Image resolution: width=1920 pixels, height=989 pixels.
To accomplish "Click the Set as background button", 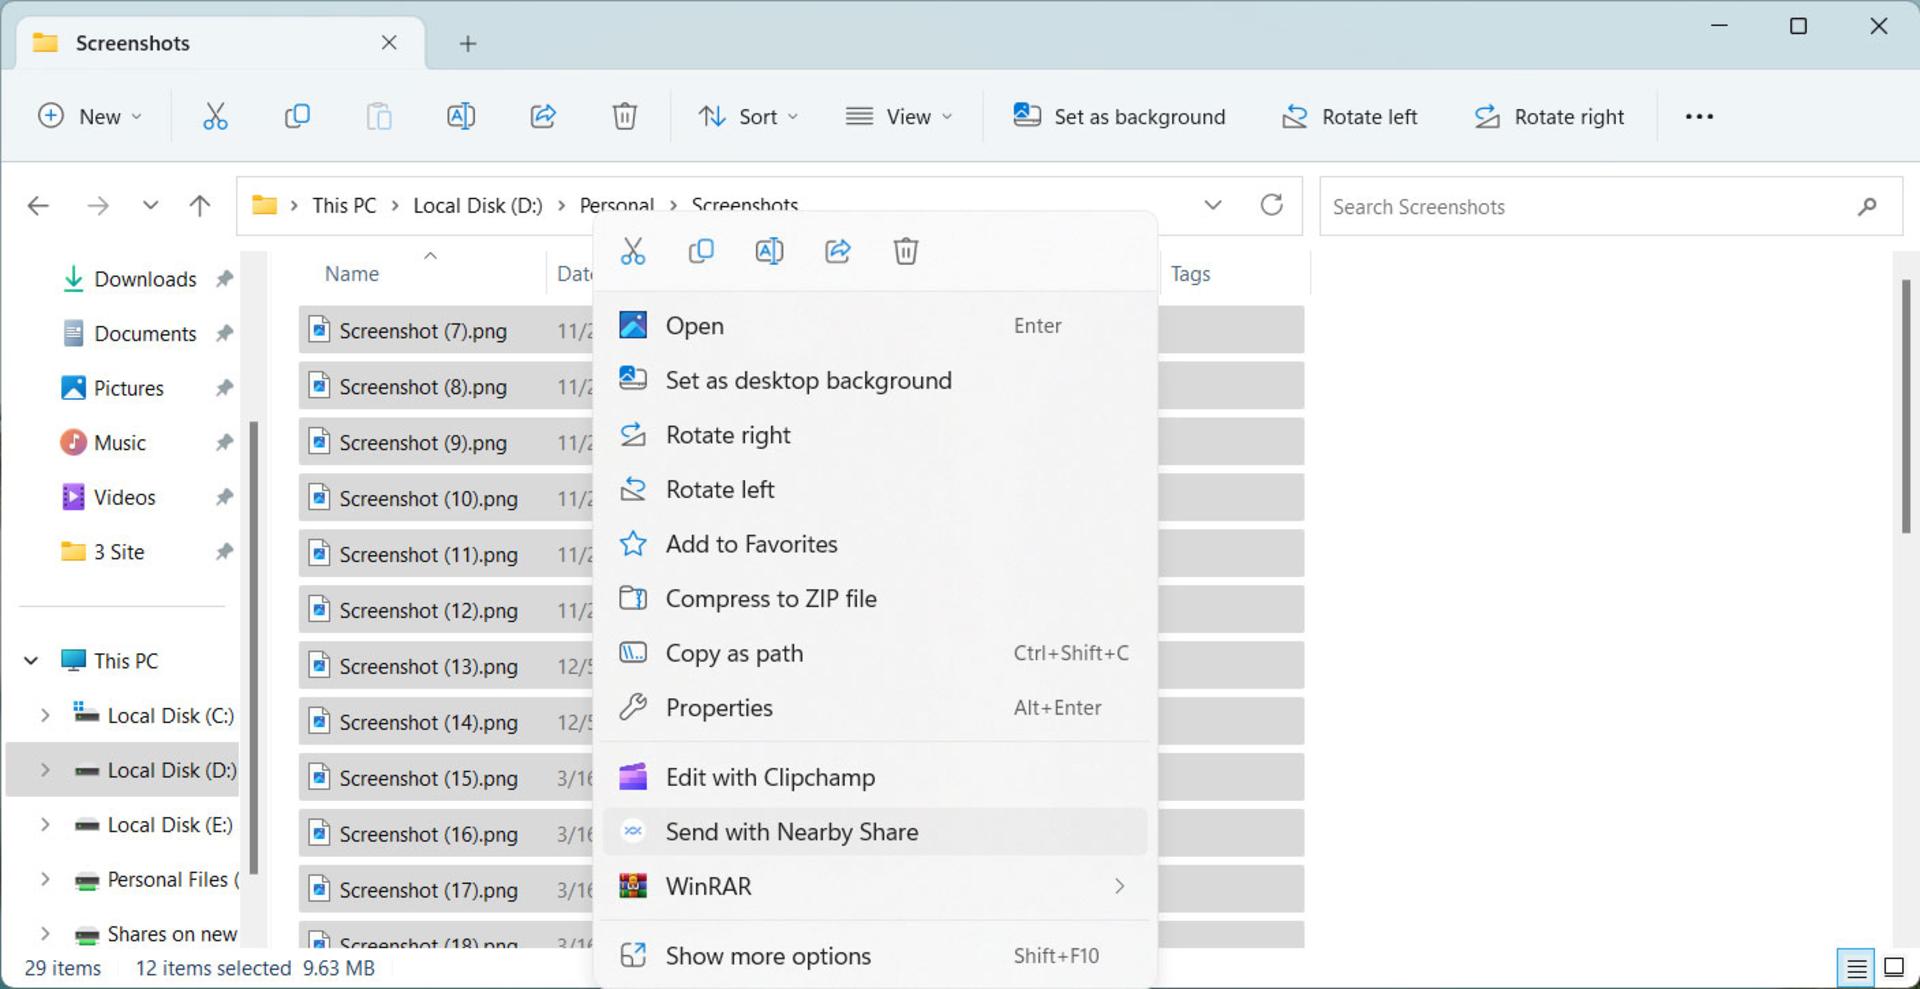I will click(x=1119, y=116).
